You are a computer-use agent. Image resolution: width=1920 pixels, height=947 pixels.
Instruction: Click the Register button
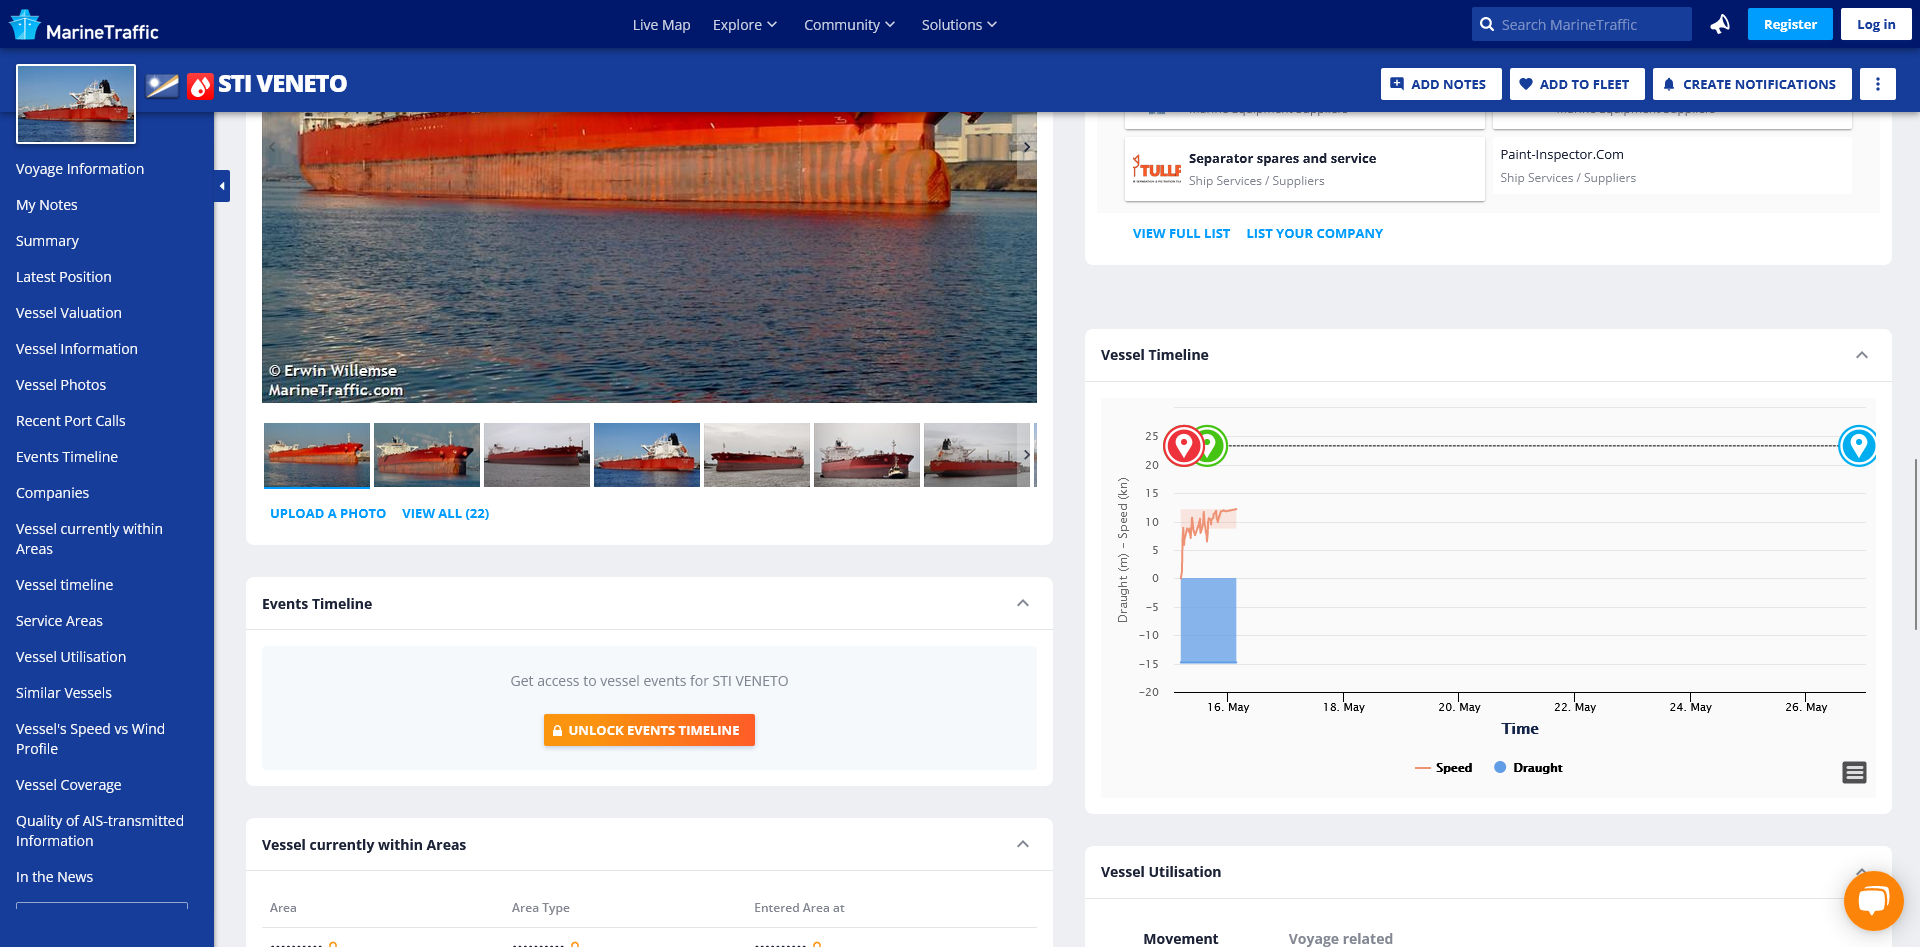[x=1790, y=24]
